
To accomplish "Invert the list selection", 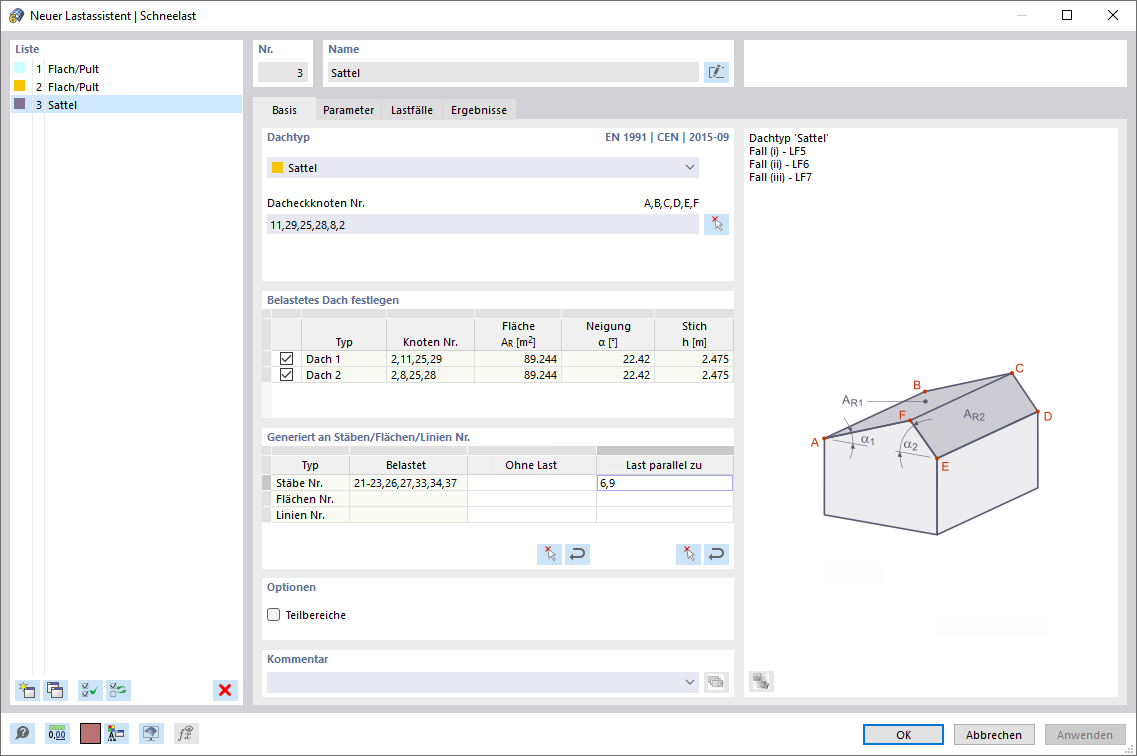I will (x=118, y=690).
